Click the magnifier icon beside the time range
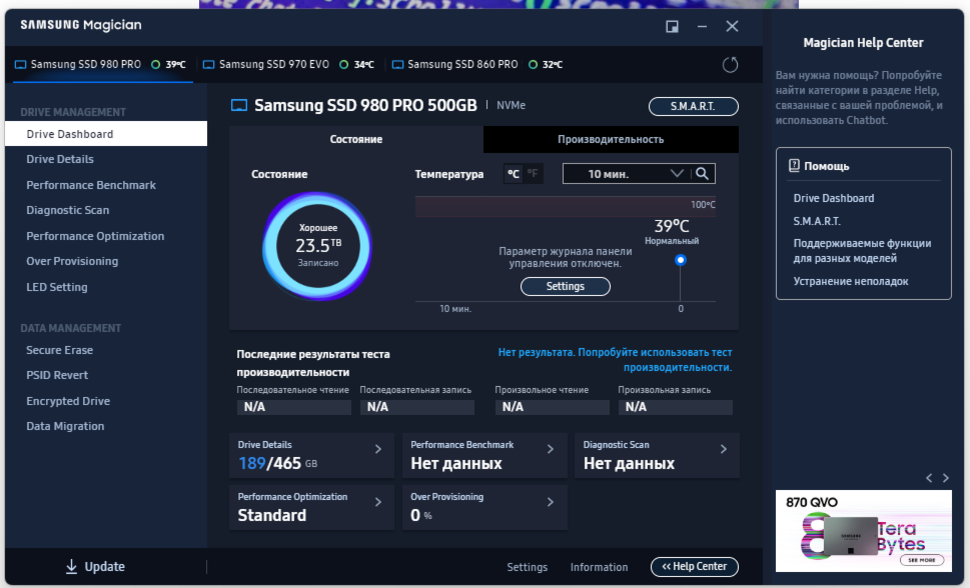 702,174
